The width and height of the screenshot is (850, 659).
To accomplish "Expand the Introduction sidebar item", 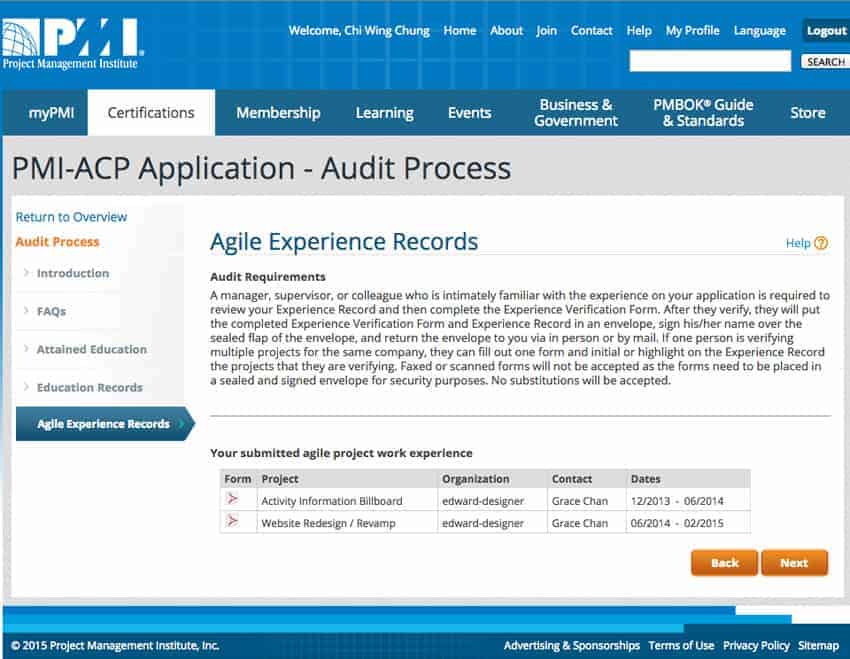I will coord(72,273).
